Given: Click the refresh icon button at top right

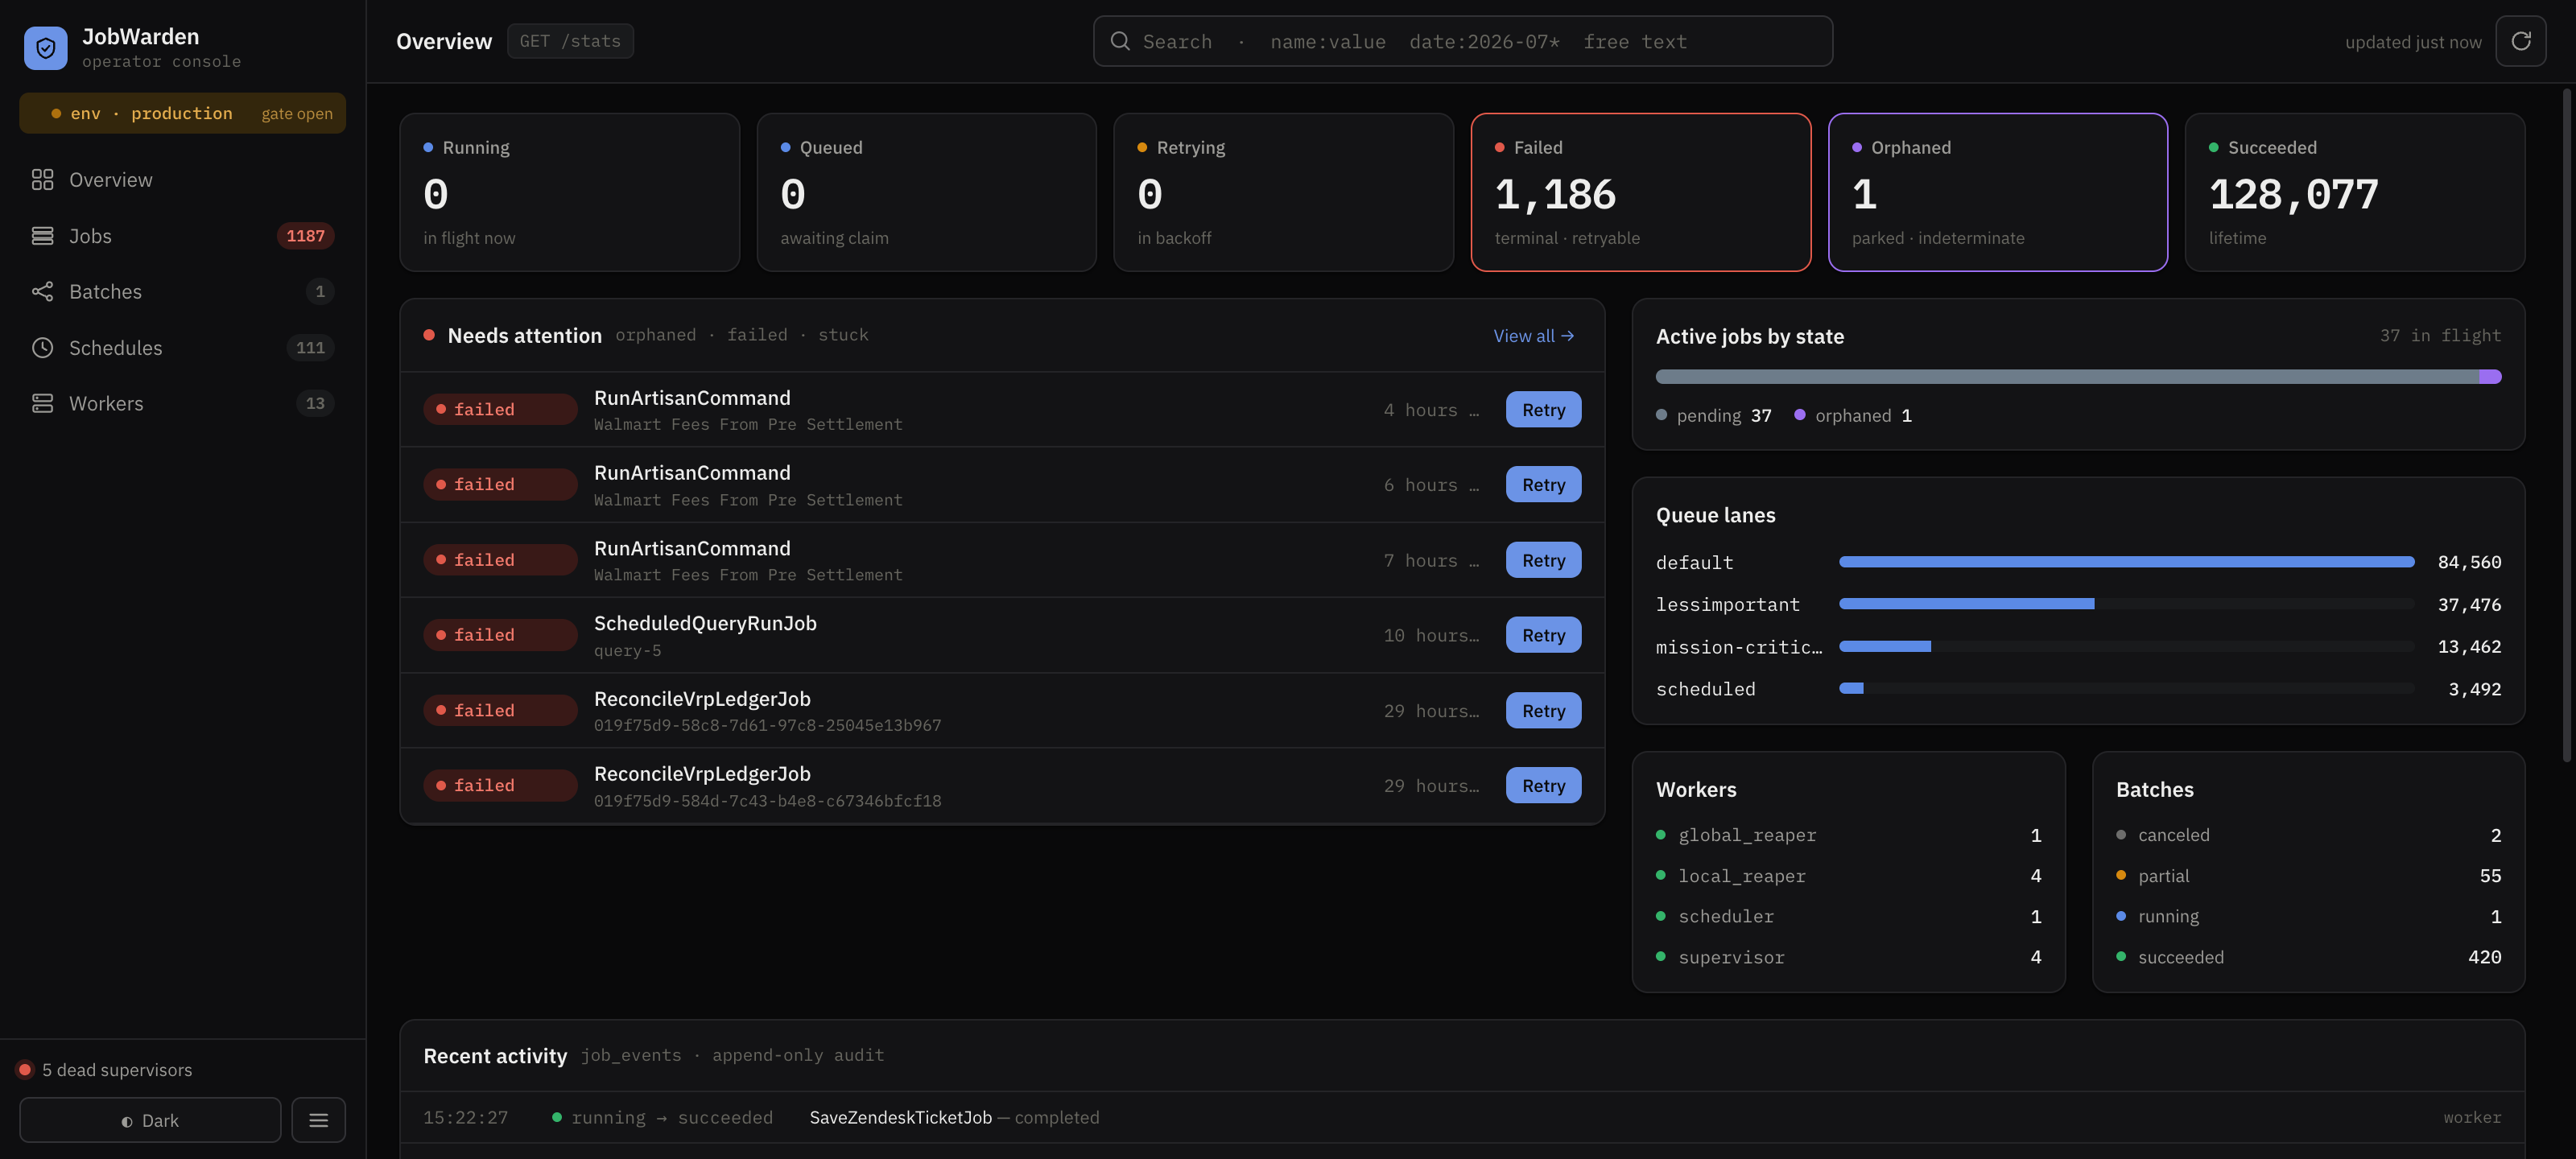Looking at the screenshot, I should pyautogui.click(x=2520, y=41).
